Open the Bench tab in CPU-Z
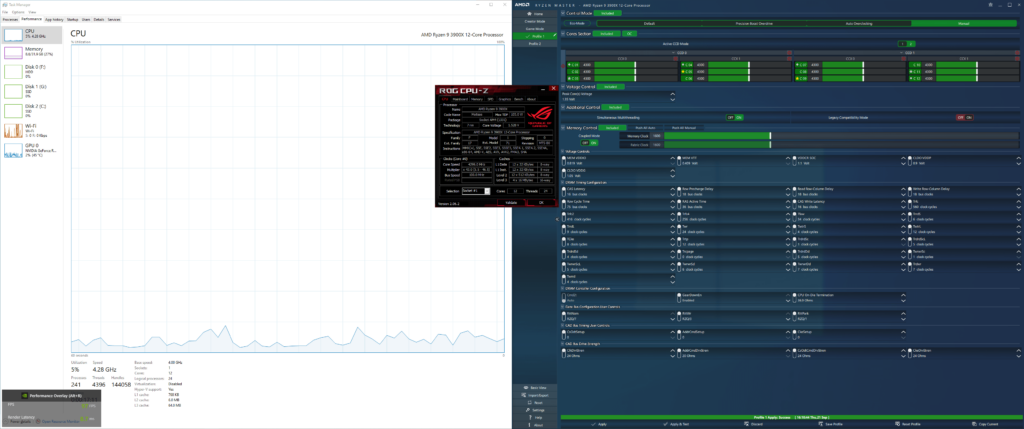 (x=519, y=99)
